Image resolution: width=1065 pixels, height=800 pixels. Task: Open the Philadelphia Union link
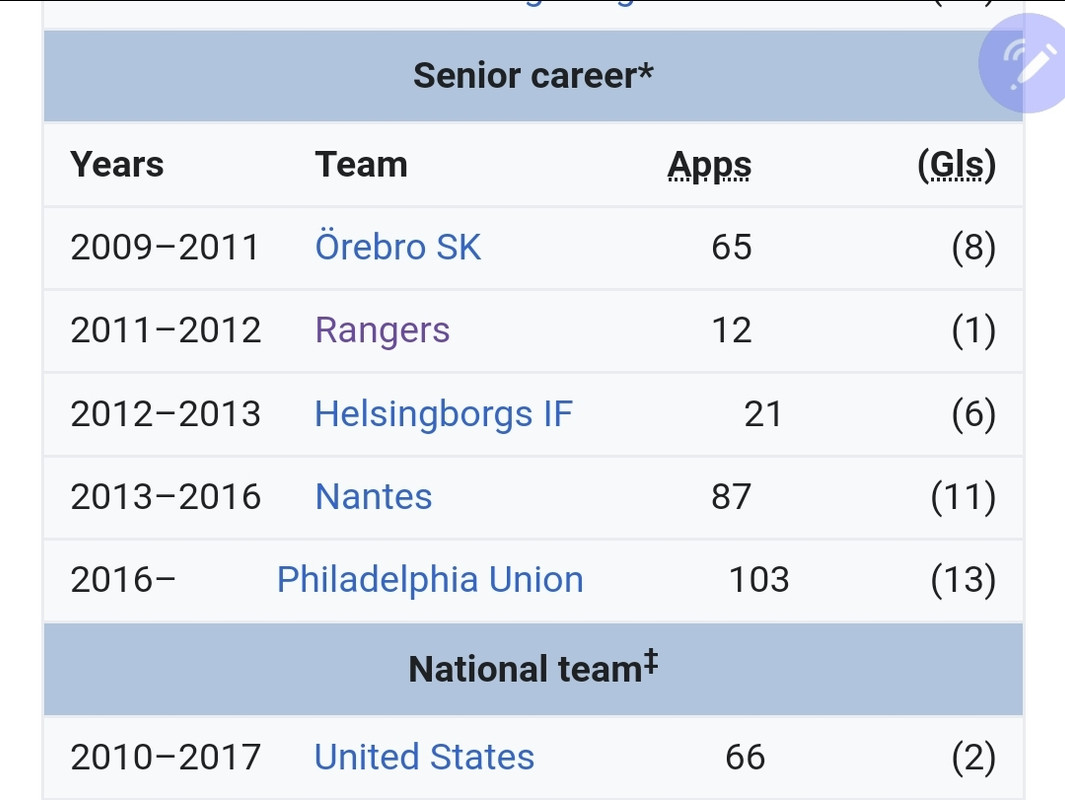430,580
